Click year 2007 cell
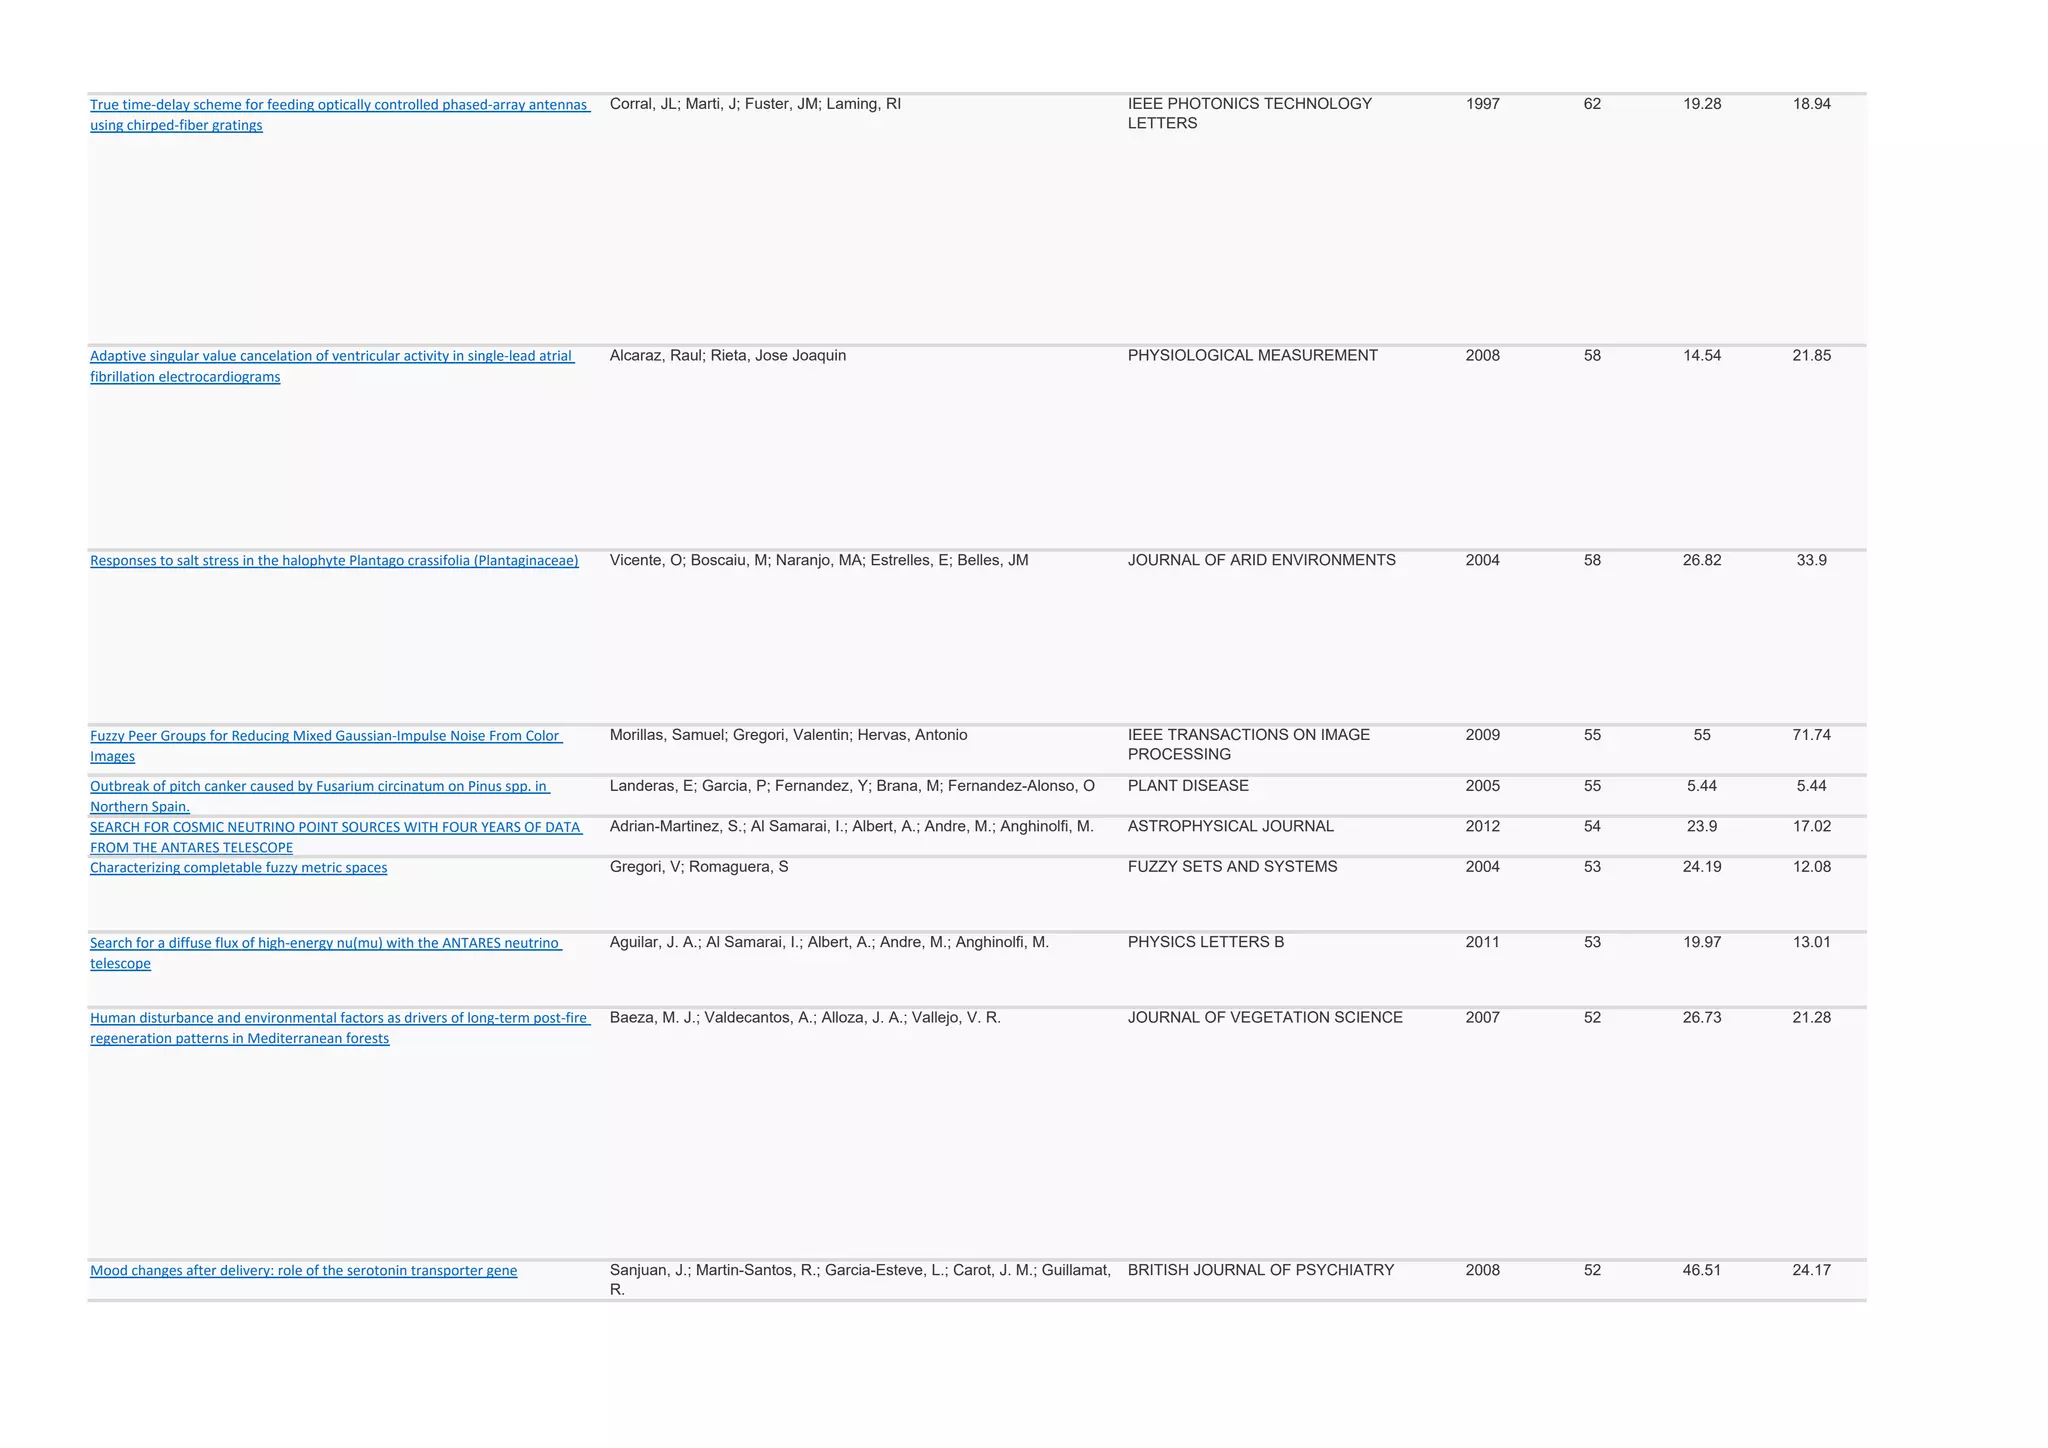Screen dimensions: 2048x1448 pyautogui.click(x=1483, y=1018)
